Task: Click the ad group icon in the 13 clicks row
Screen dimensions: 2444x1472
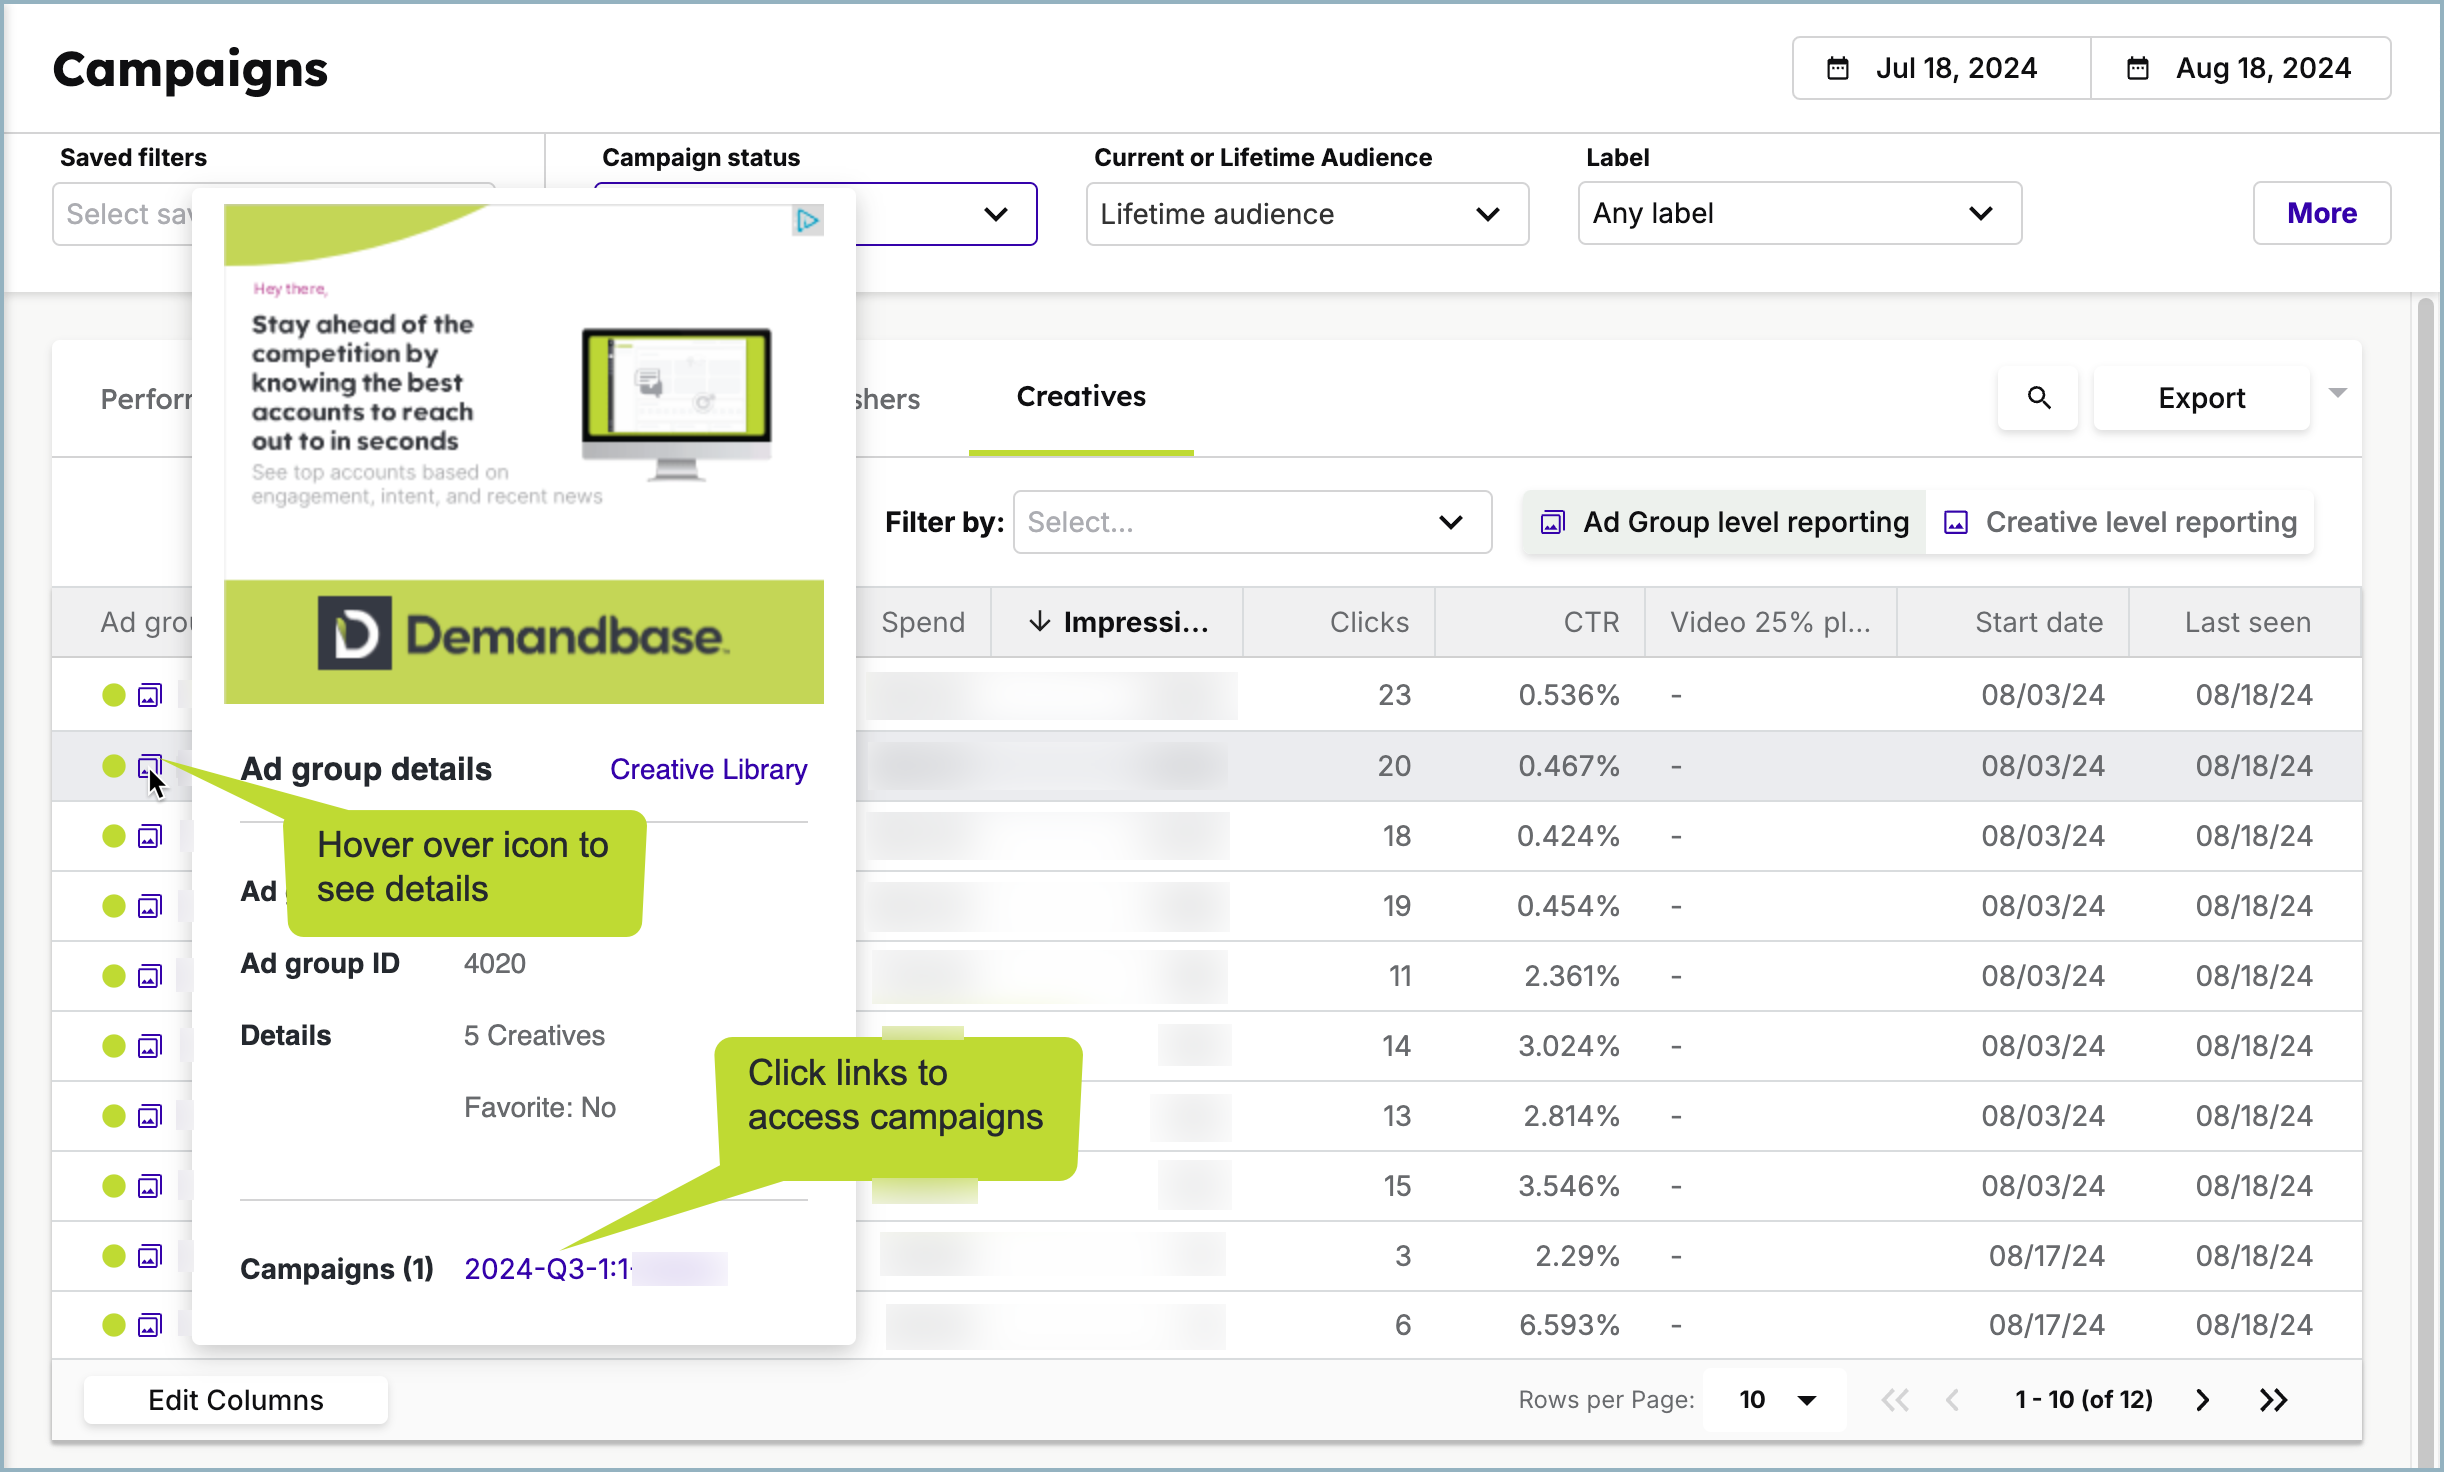Action: (150, 1116)
